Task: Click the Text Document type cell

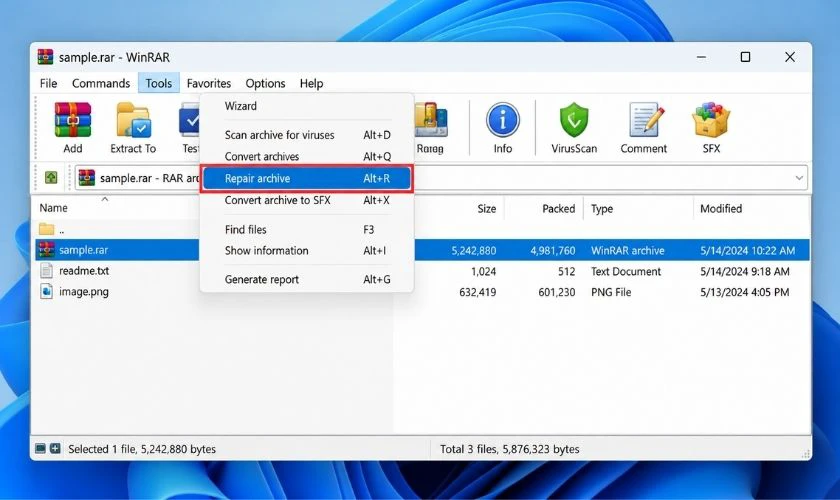Action: click(626, 271)
